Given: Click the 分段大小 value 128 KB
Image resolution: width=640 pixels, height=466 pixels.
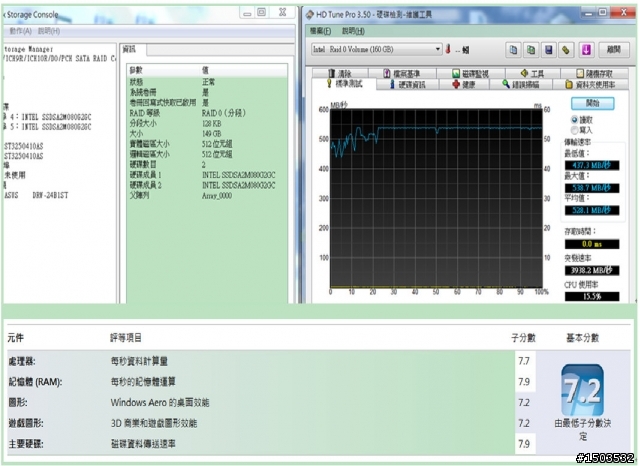Looking at the screenshot, I should click(211, 123).
